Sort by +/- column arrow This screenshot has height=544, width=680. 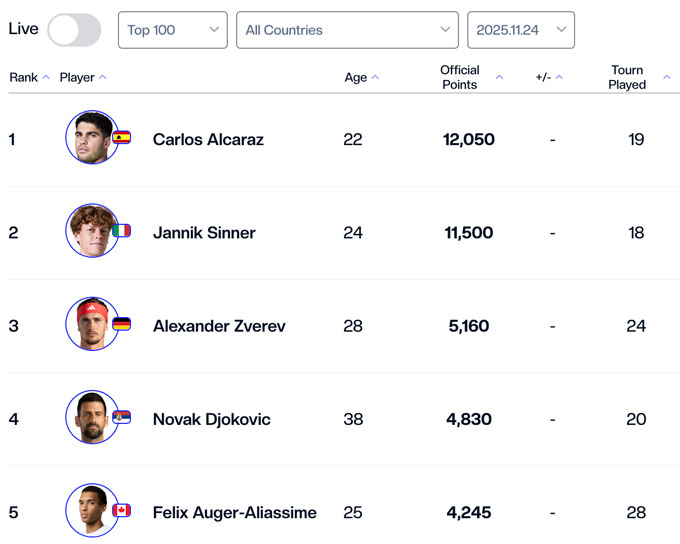click(559, 78)
